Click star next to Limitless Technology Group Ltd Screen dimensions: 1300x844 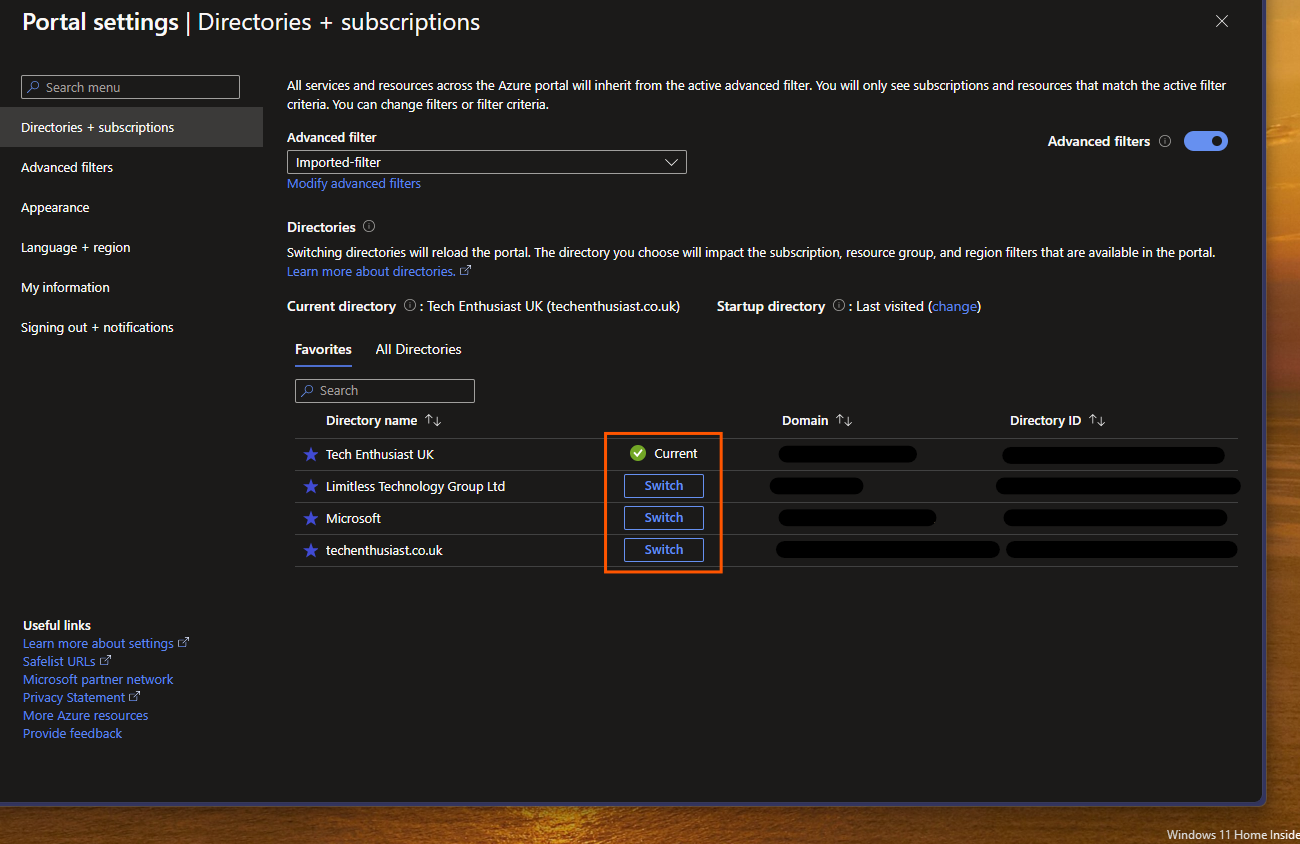pos(310,487)
